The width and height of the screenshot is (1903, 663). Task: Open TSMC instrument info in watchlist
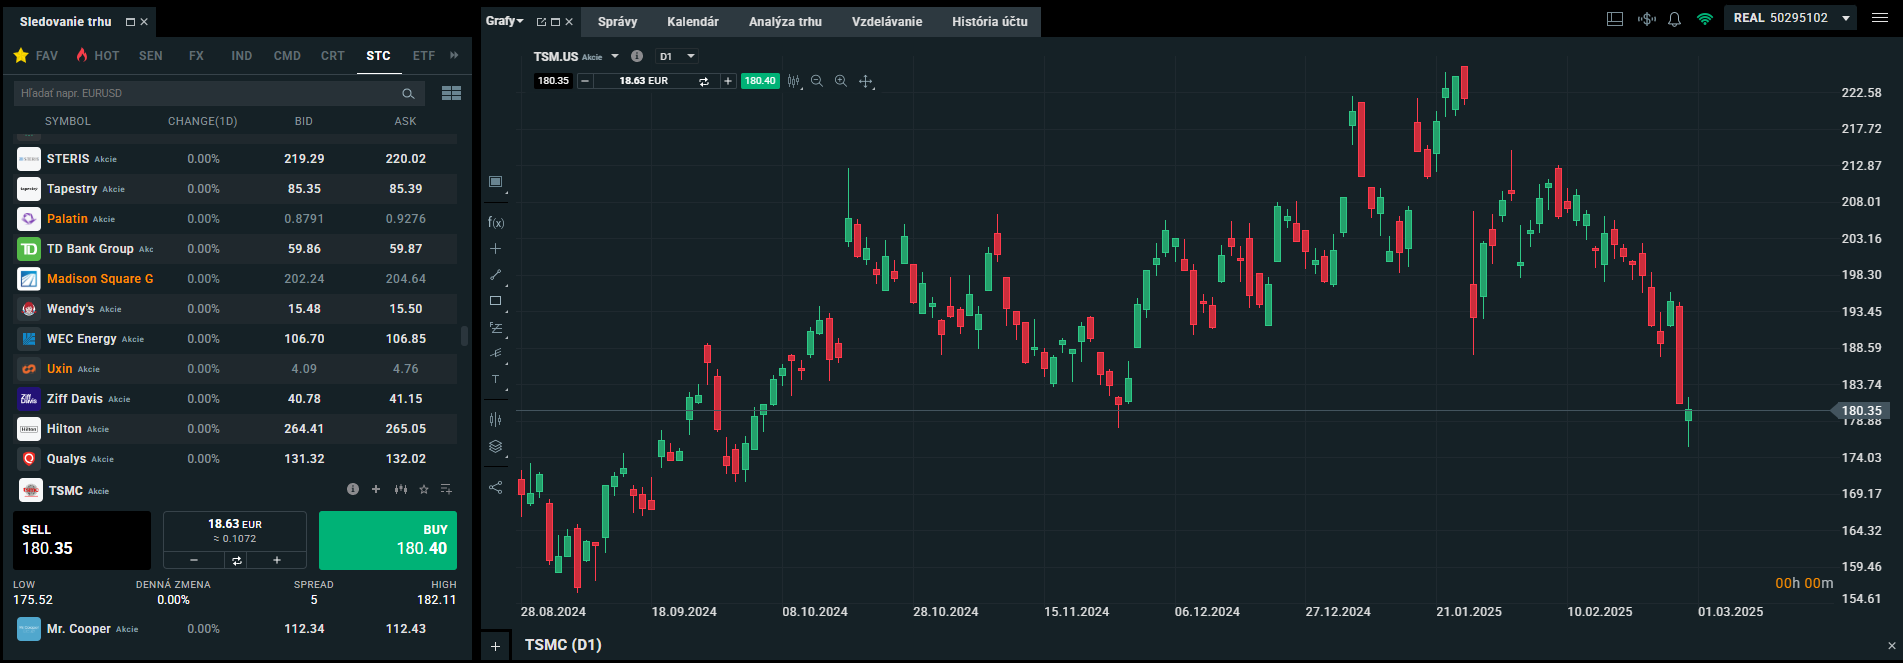[x=353, y=489]
